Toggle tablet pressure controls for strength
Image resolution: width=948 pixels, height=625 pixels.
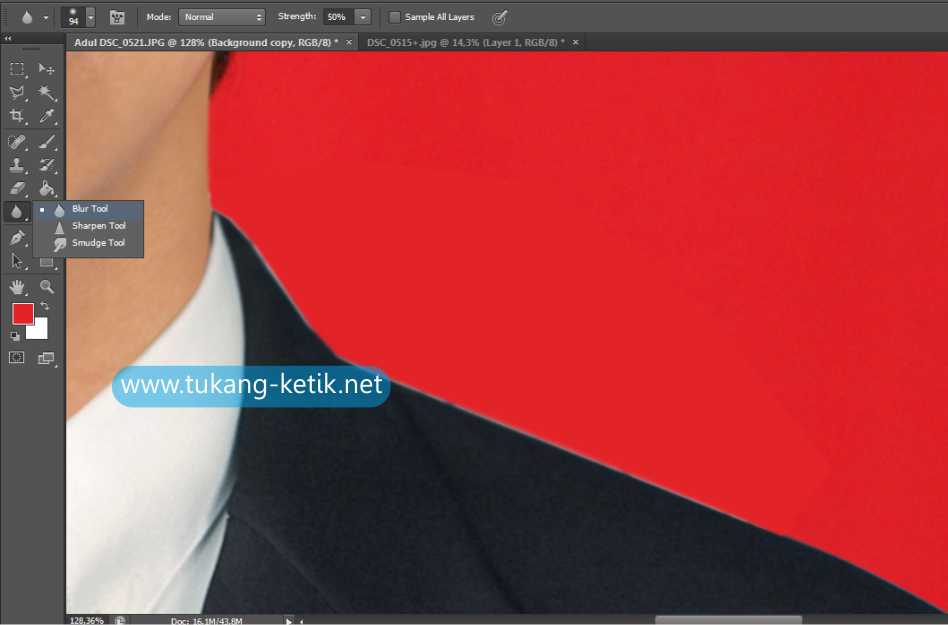pyautogui.click(x=498, y=16)
